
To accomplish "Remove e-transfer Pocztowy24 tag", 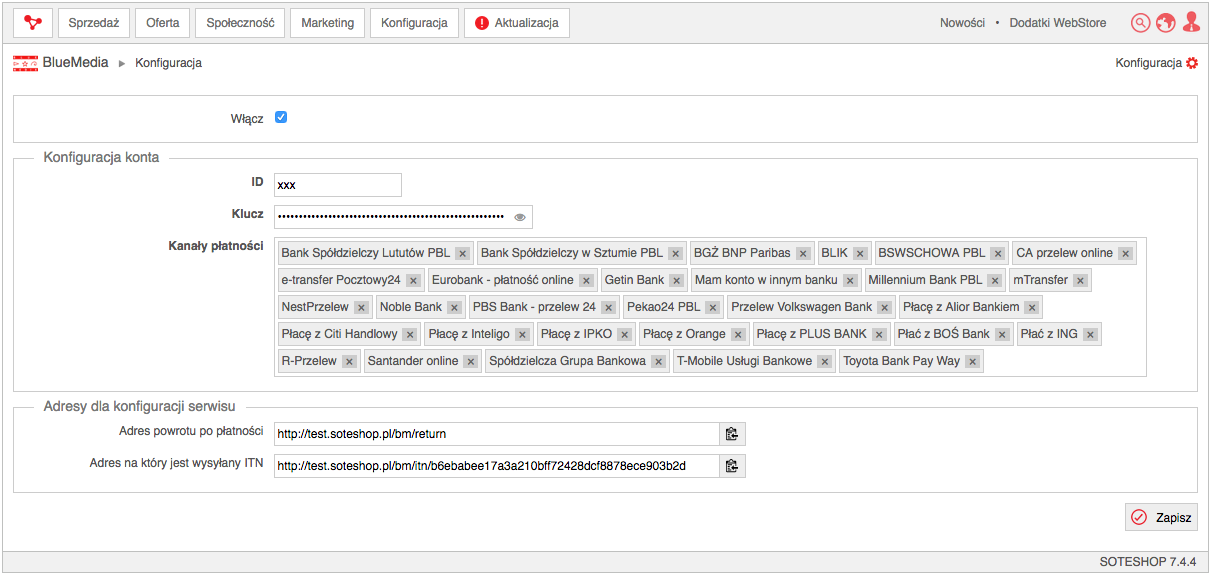I will (413, 281).
